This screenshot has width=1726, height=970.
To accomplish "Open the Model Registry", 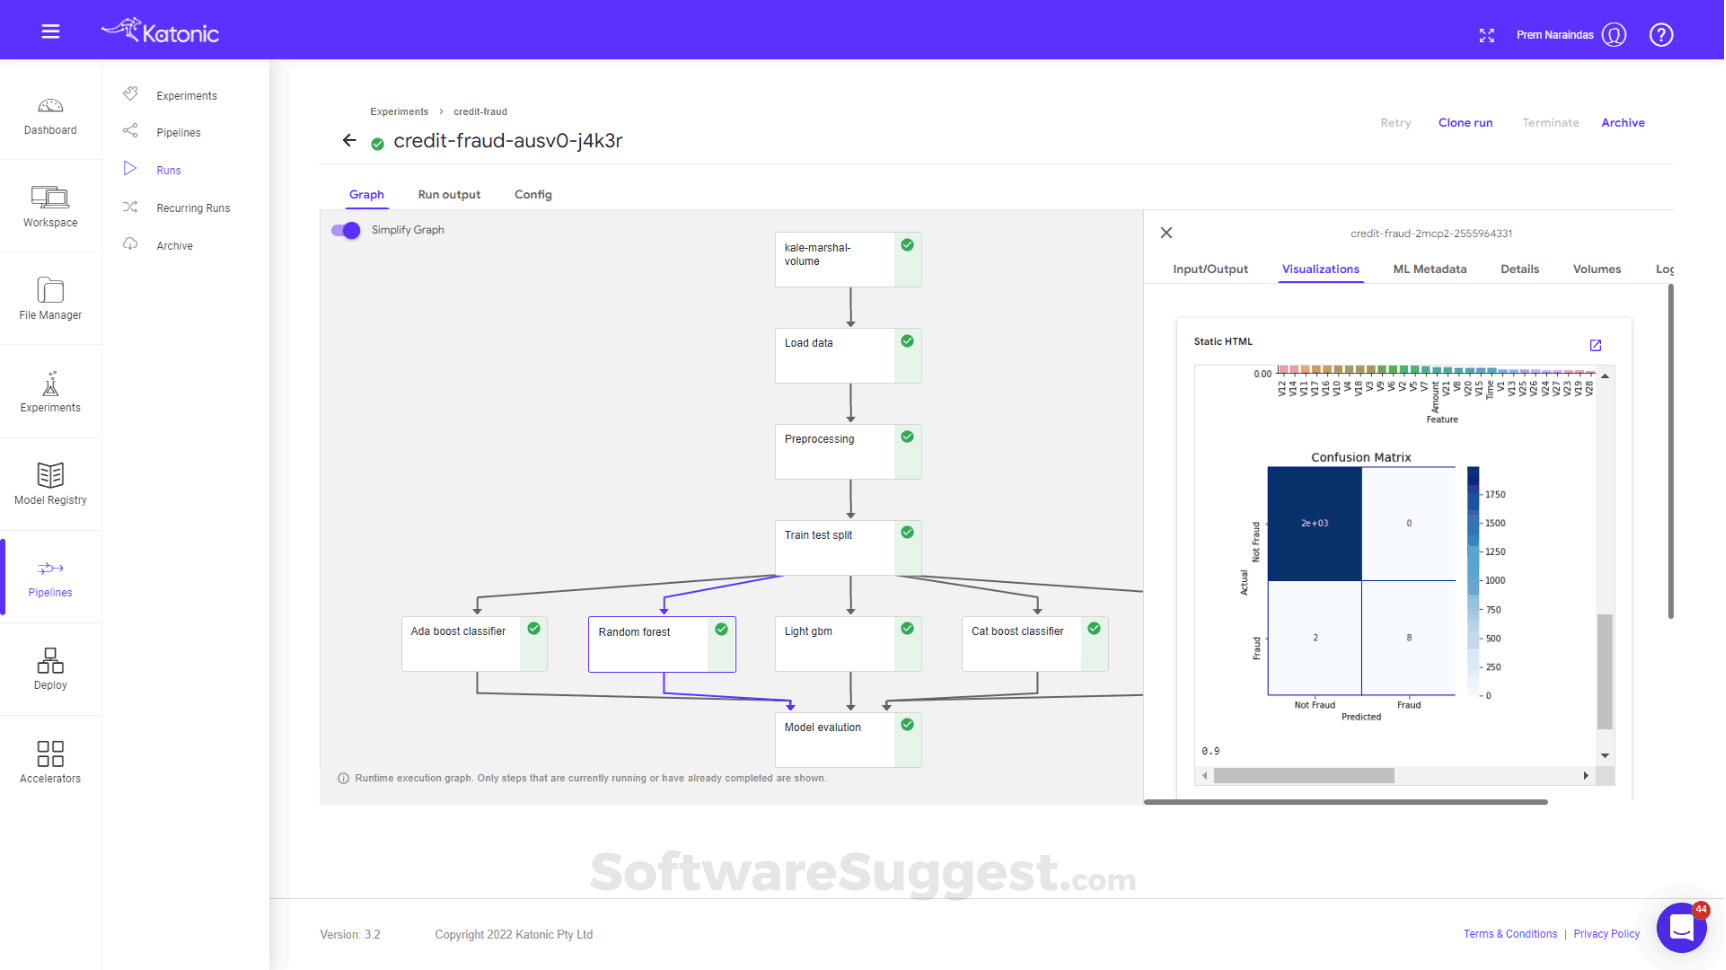I will pos(50,483).
